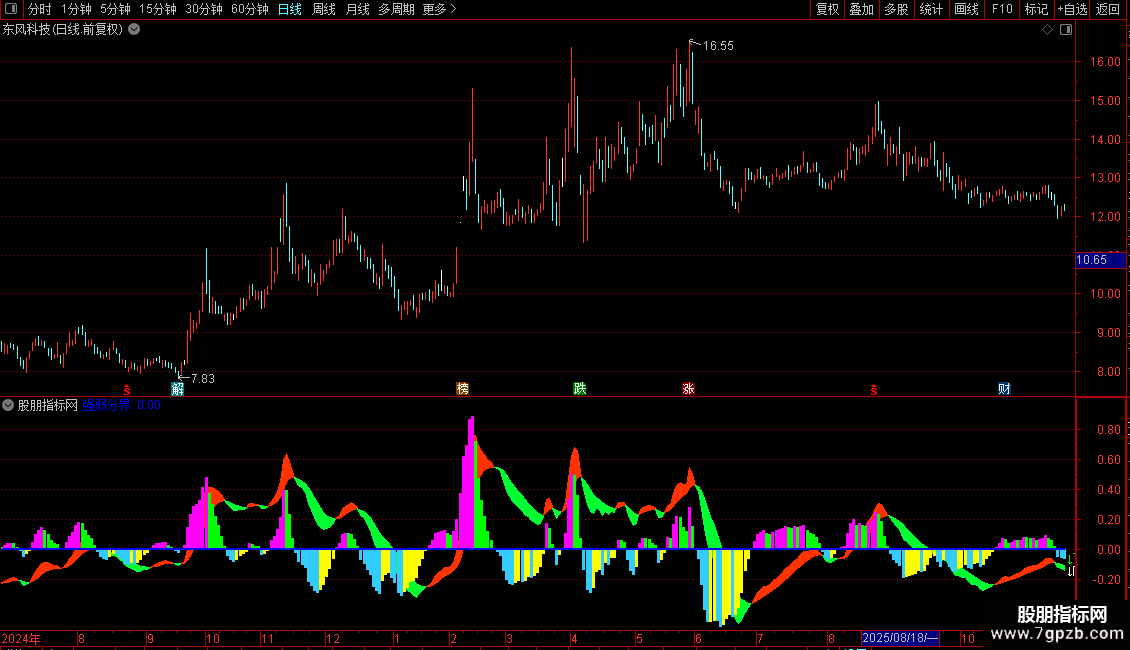Click the 解 event marker
This screenshot has width=1130, height=650.
[x=177, y=389]
